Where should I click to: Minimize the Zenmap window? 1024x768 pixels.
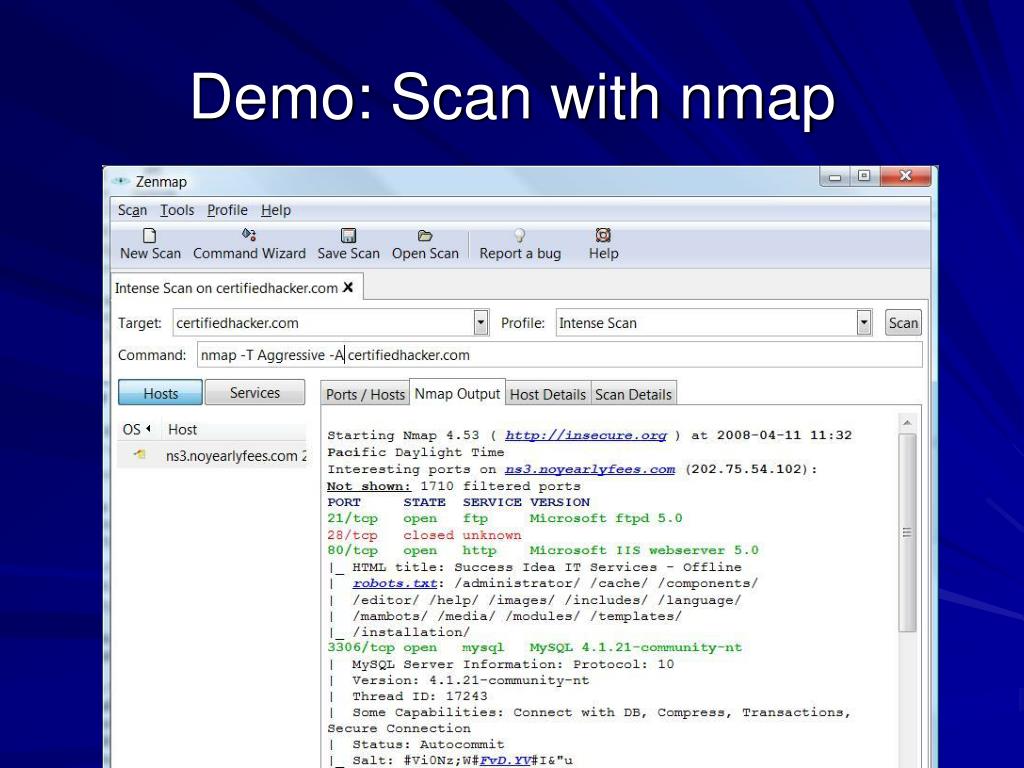835,176
